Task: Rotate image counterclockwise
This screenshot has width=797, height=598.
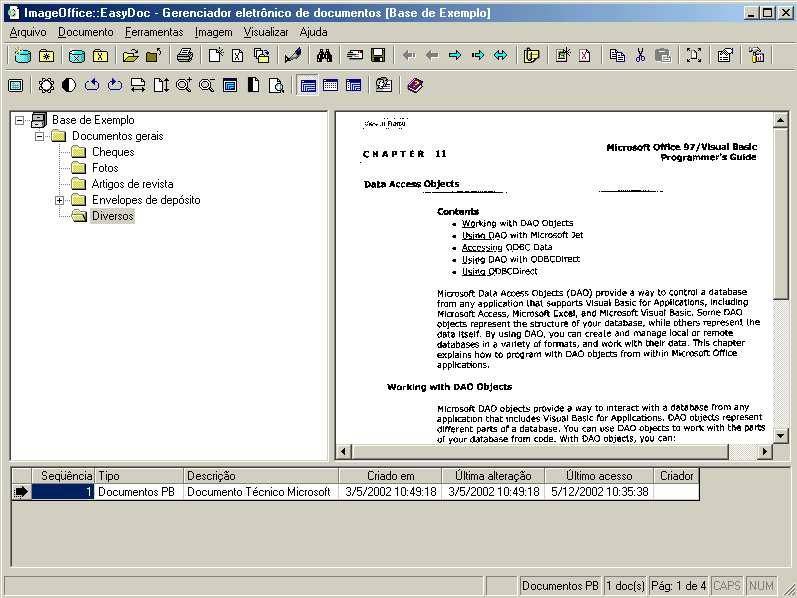Action: tap(92, 85)
